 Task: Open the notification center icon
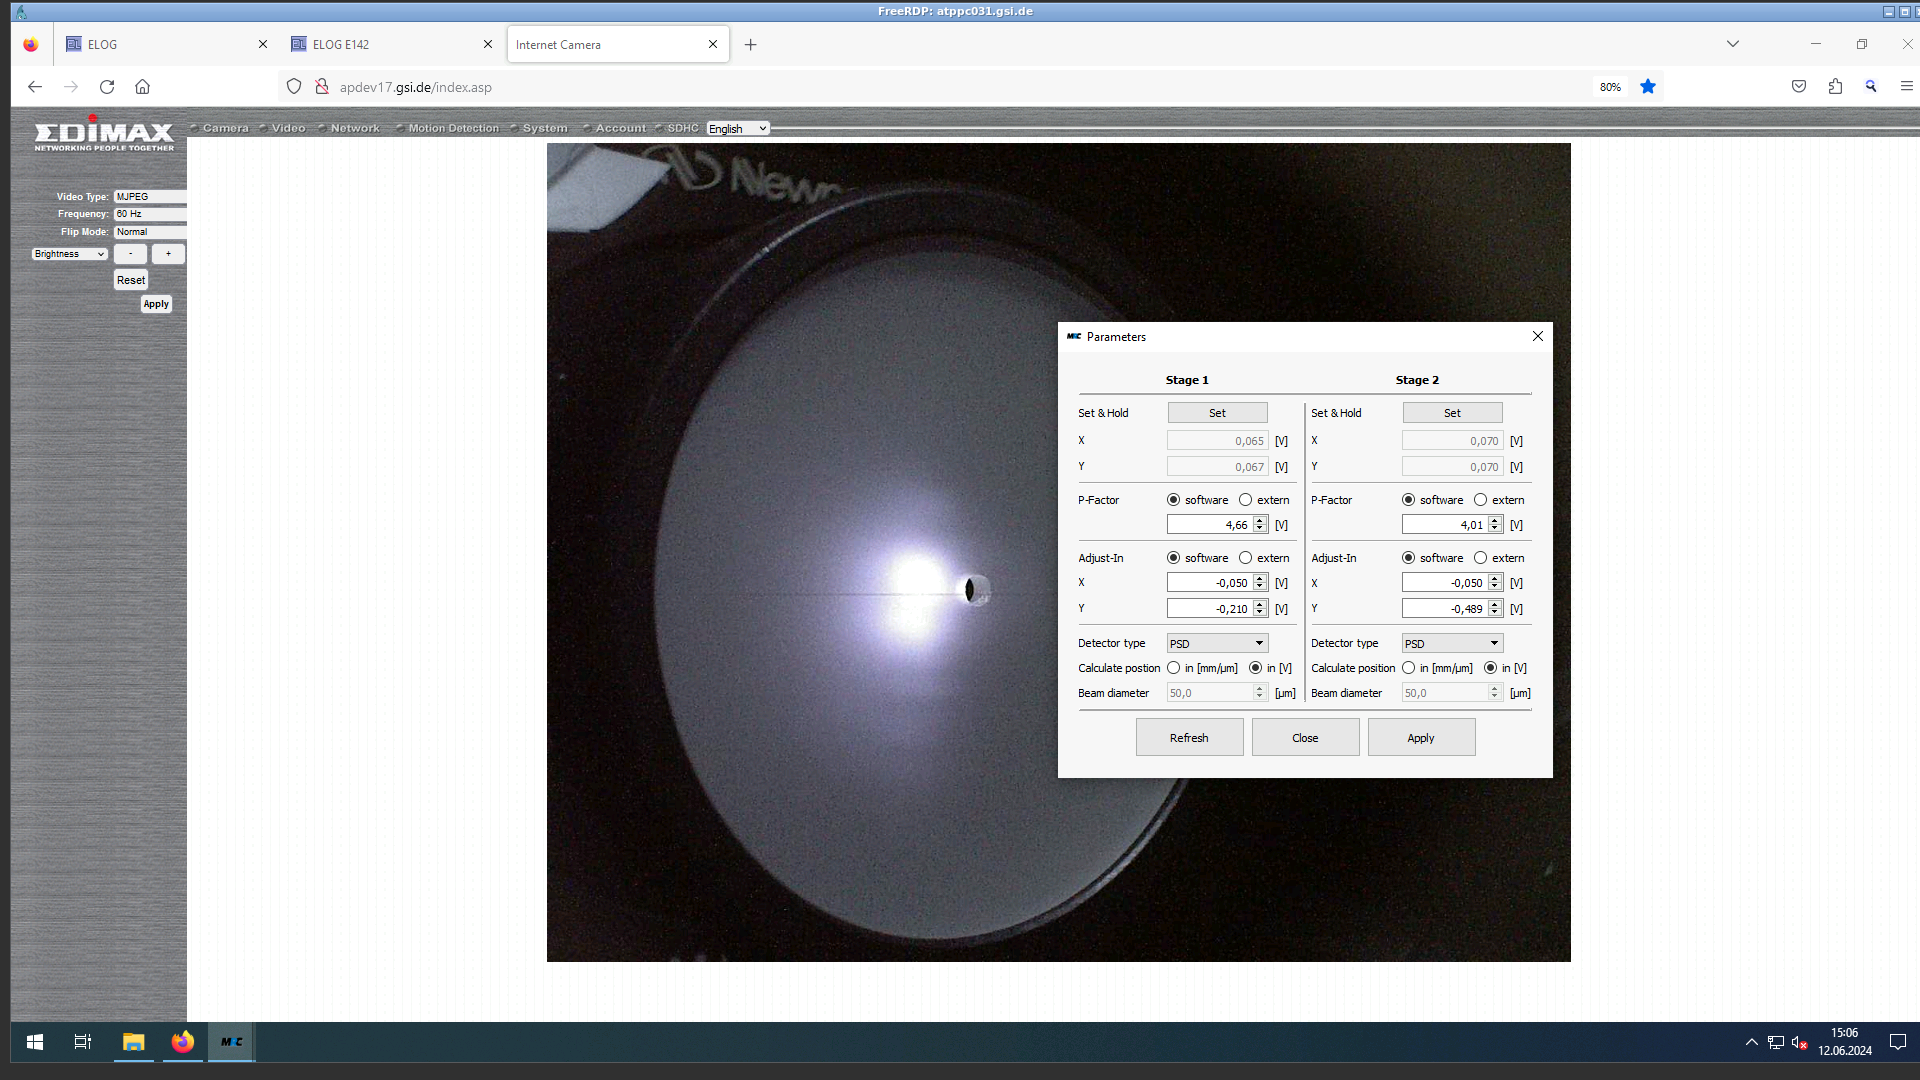click(1897, 1042)
